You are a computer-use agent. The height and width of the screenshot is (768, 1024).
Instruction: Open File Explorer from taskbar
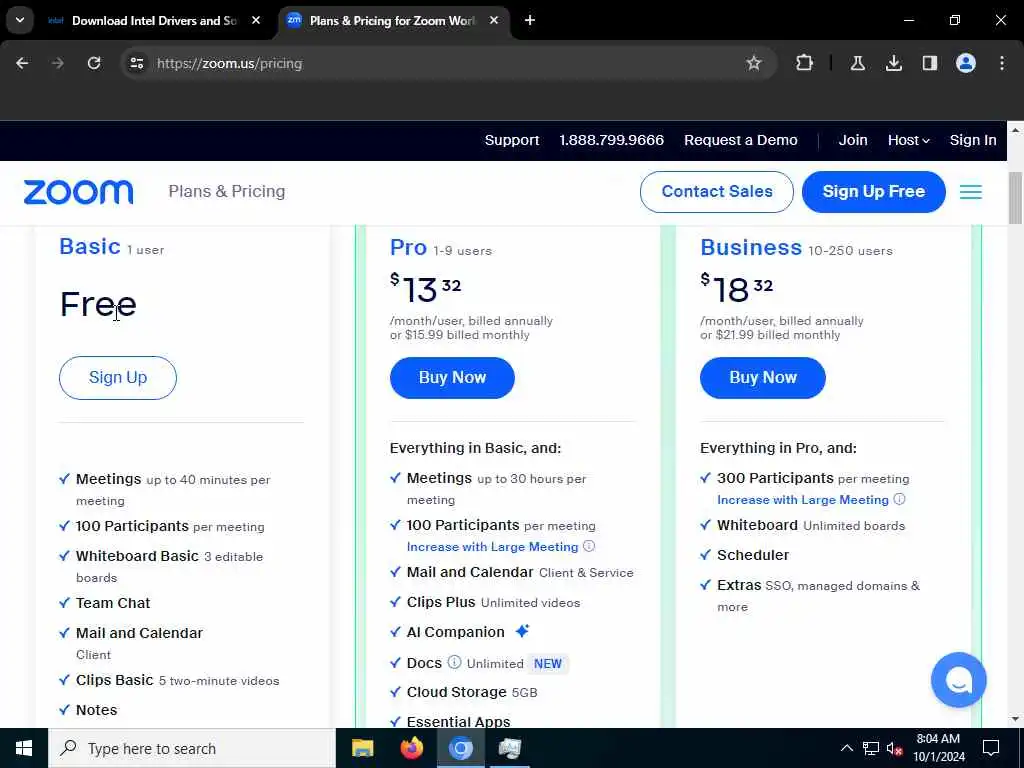[362, 748]
